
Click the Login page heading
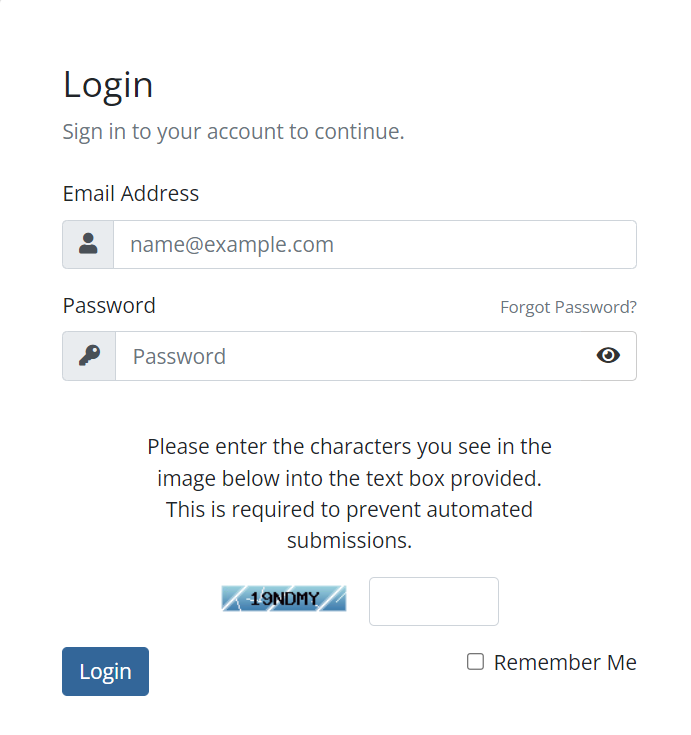[x=108, y=85]
